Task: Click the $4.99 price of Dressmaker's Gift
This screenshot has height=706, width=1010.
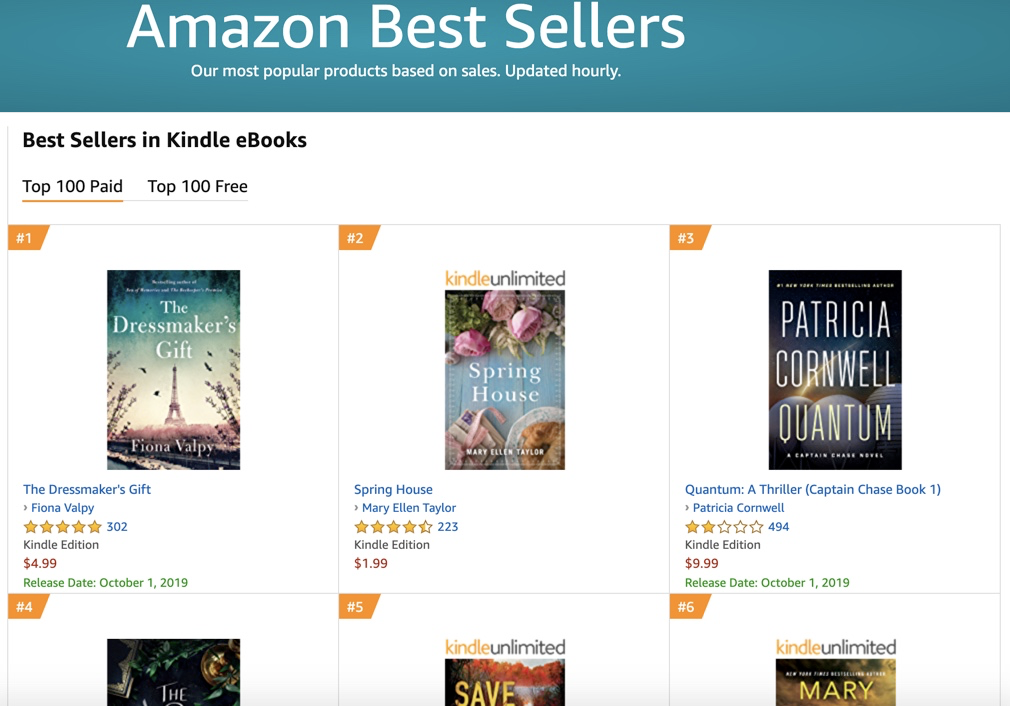Action: [40, 564]
